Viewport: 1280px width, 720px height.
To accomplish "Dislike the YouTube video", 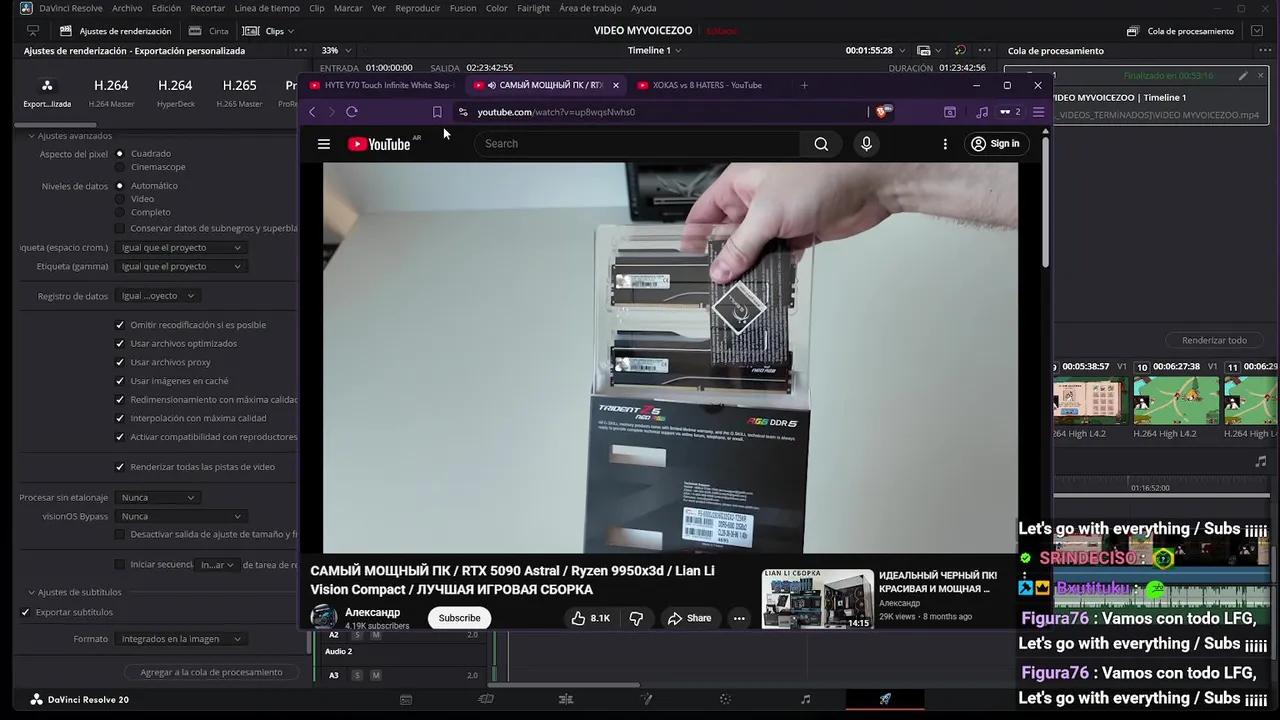I will pos(636,618).
